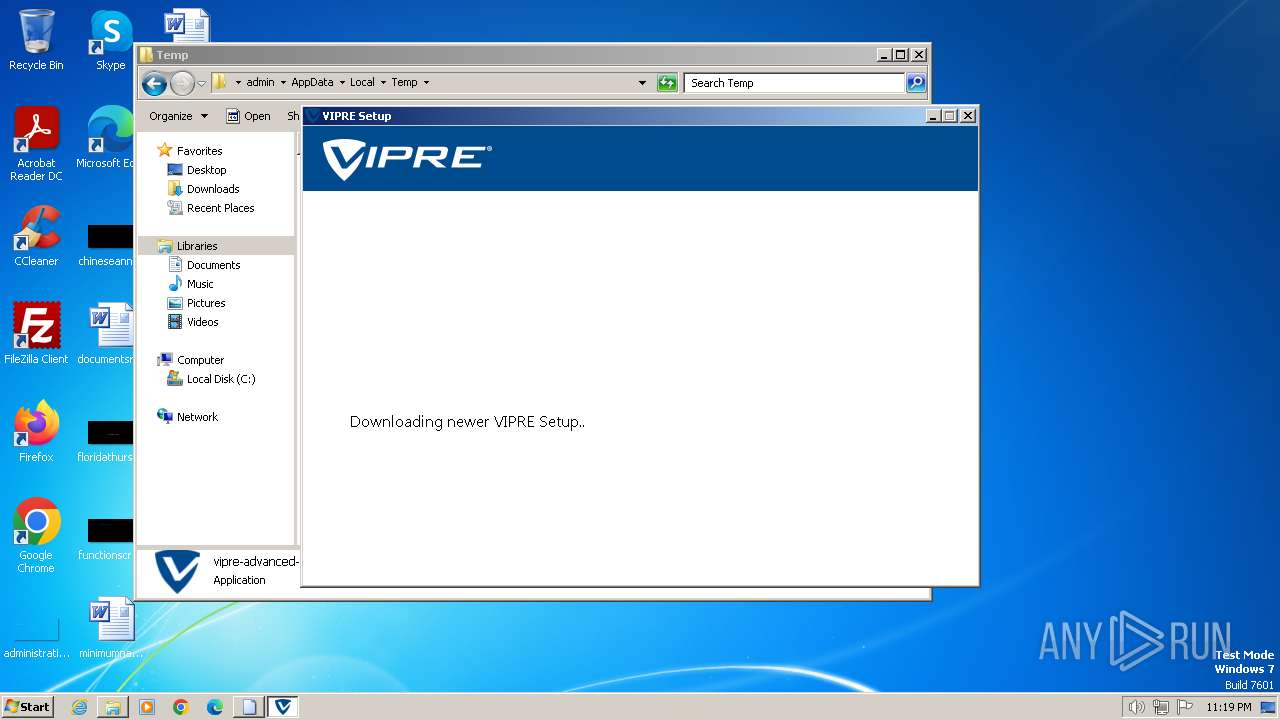This screenshot has width=1280, height=720.
Task: Open CCleaner desktop shortcut
Action: pos(36,236)
